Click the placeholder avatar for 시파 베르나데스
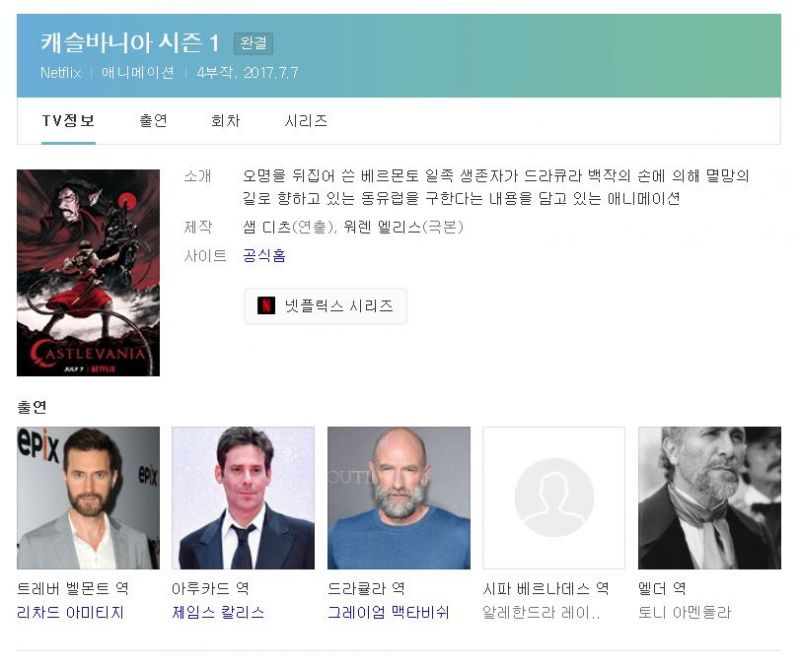The height and width of the screenshot is (667, 800). coord(554,498)
